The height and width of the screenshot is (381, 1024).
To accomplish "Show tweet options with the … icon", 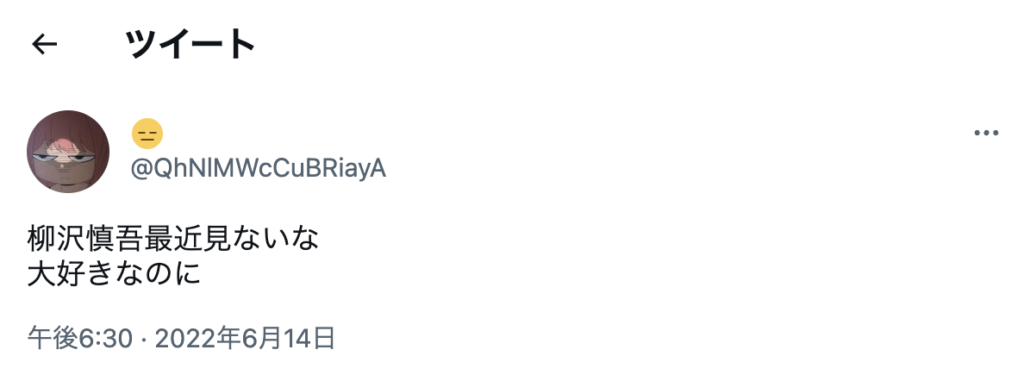I will [x=986, y=133].
